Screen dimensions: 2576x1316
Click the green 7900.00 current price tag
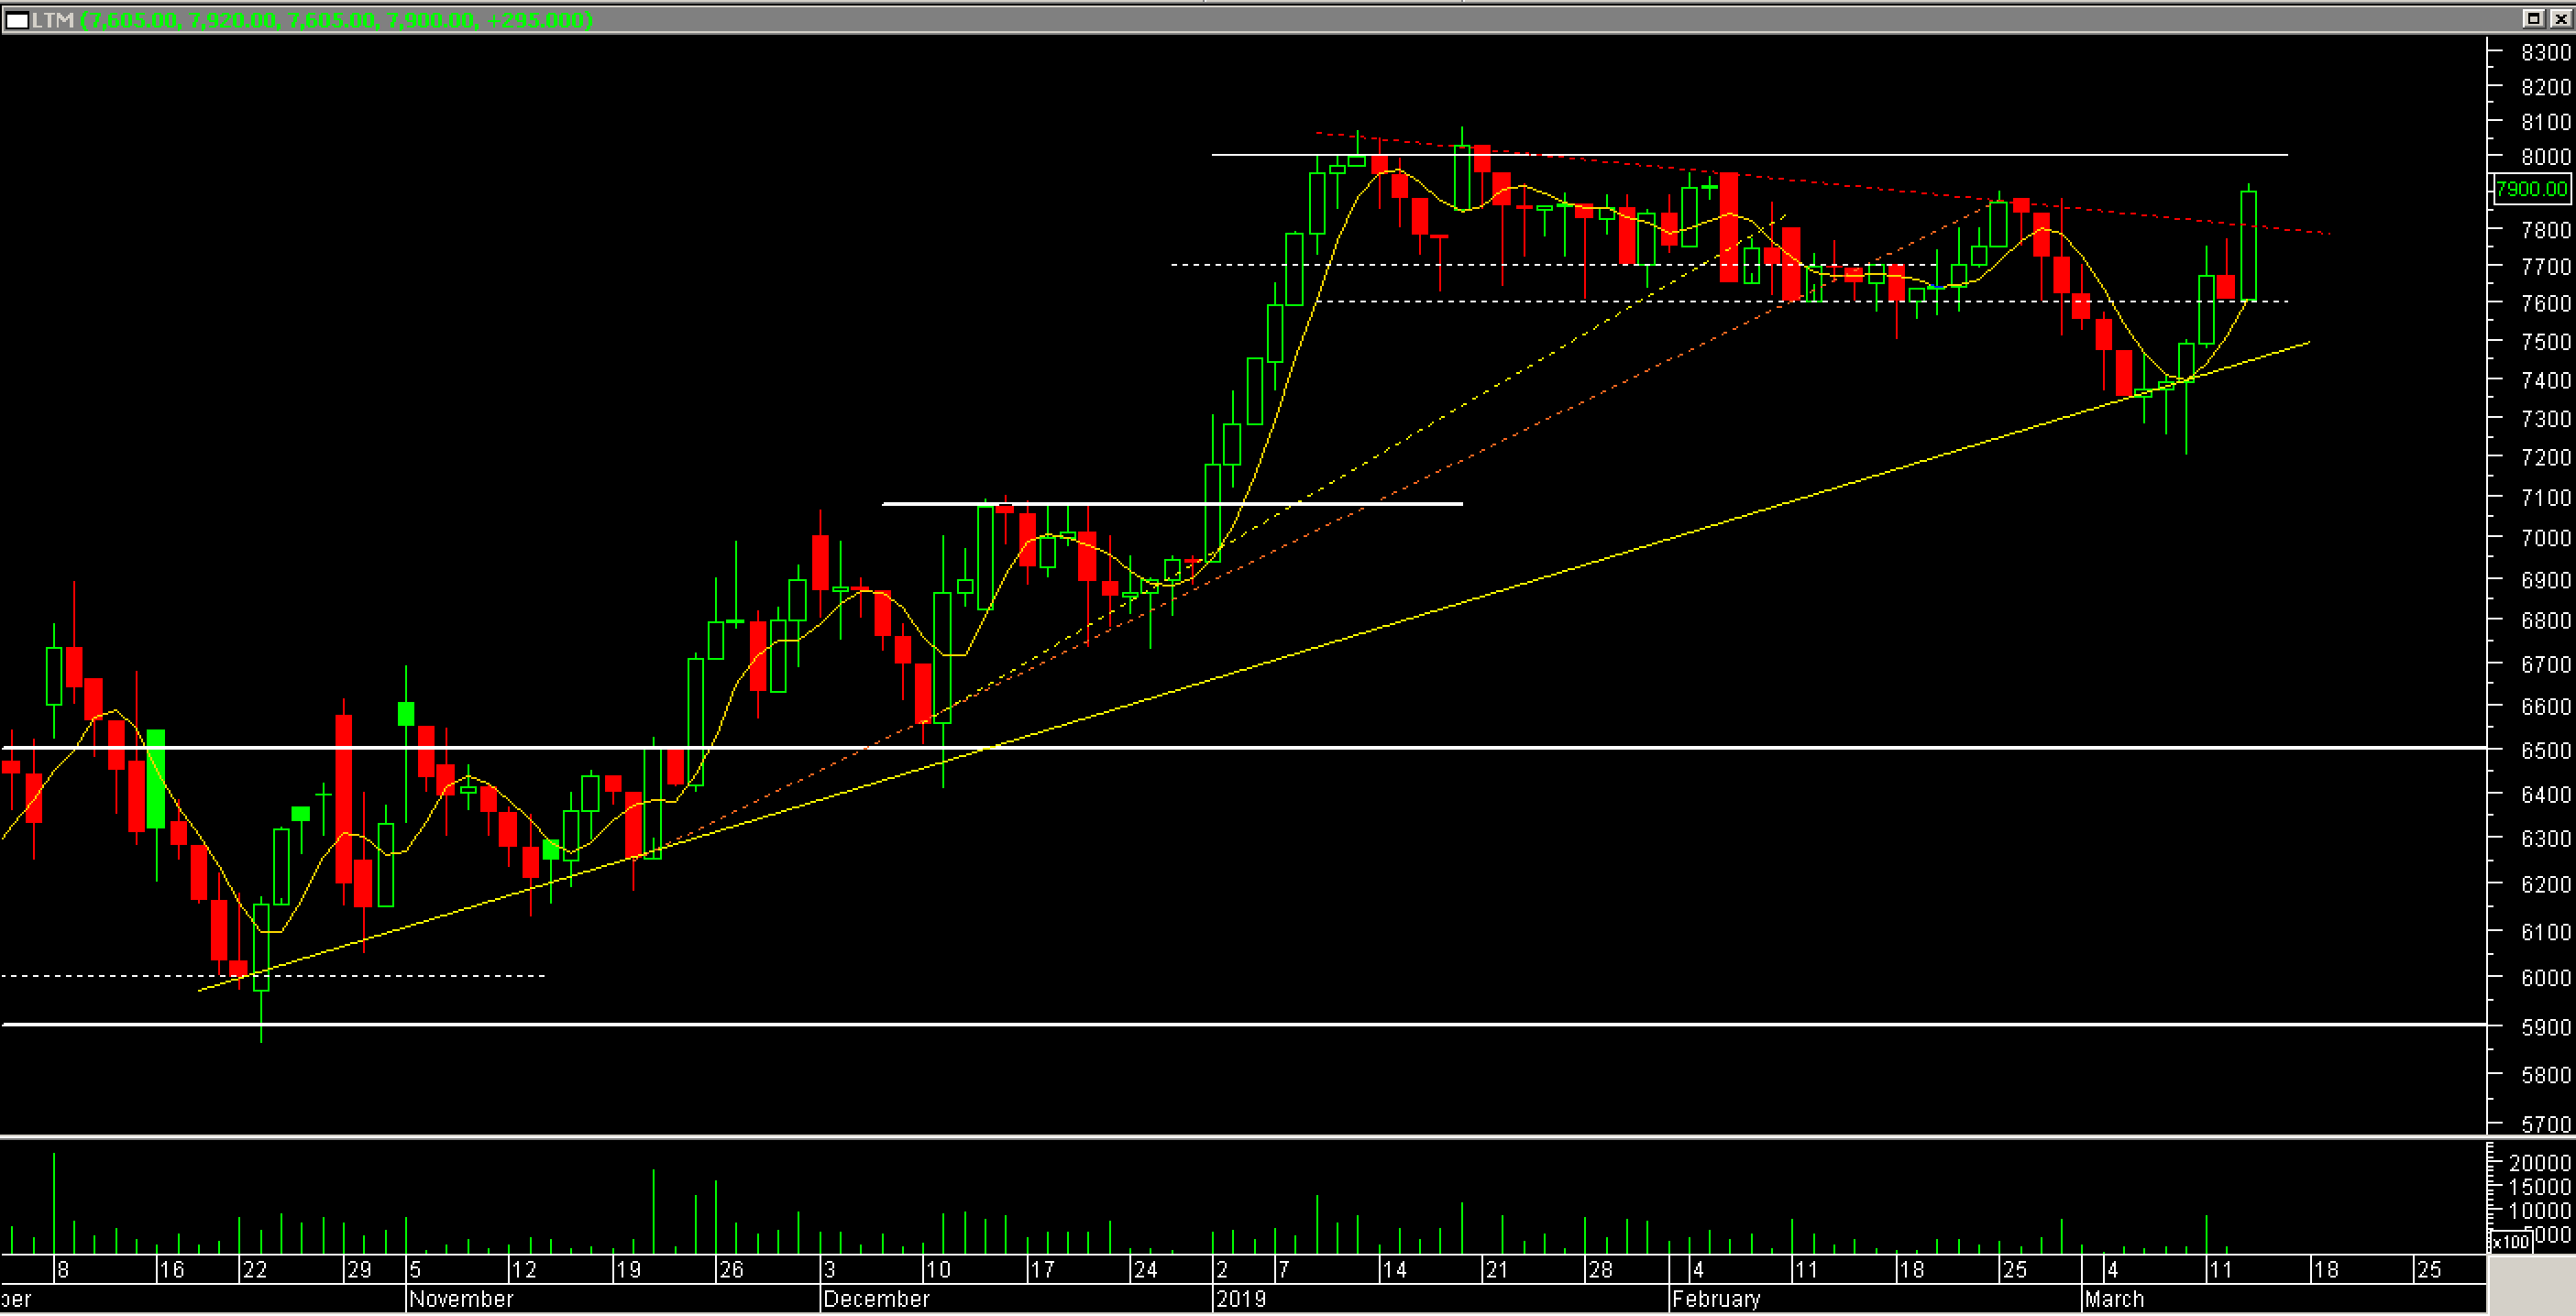pyautogui.click(x=2530, y=189)
